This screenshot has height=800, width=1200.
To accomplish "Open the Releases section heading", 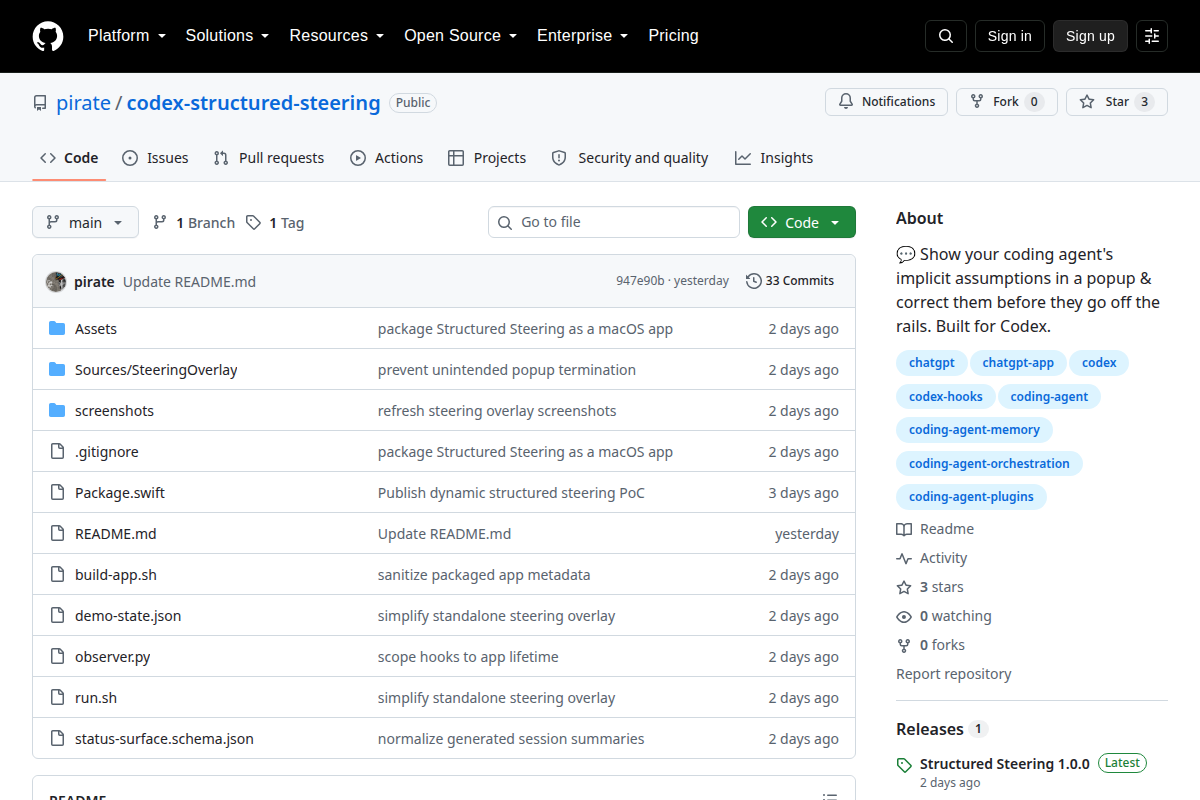I will [x=930, y=729].
